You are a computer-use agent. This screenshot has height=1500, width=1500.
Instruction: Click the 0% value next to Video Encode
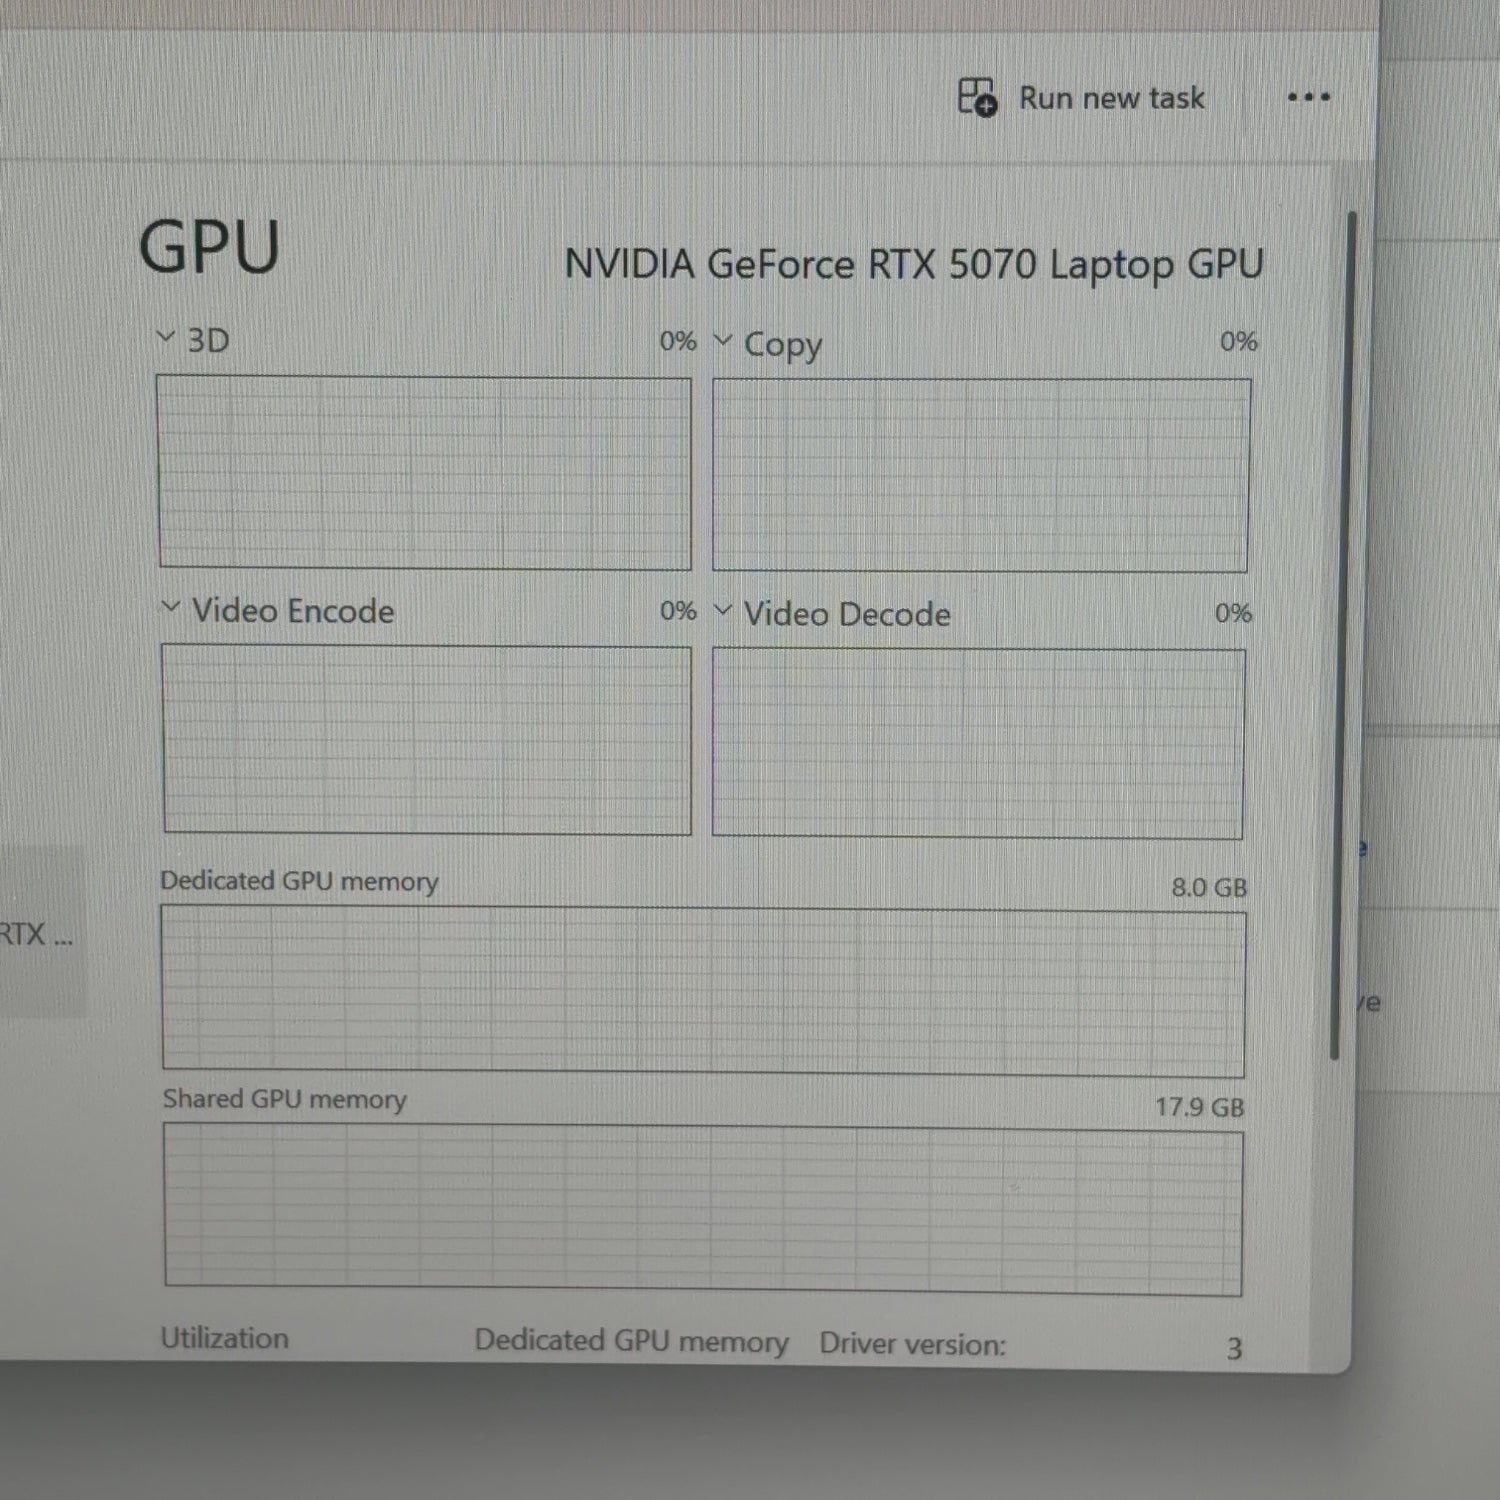click(x=678, y=611)
